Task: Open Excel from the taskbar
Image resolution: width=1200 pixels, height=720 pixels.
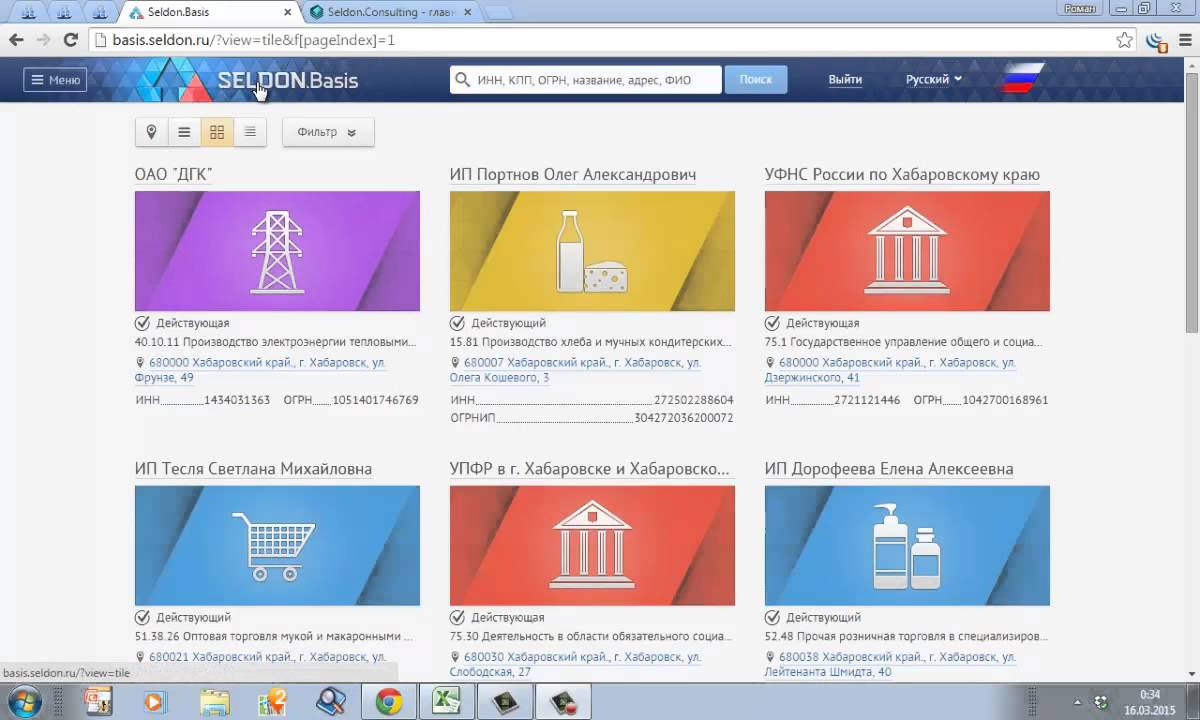Action: (x=444, y=702)
